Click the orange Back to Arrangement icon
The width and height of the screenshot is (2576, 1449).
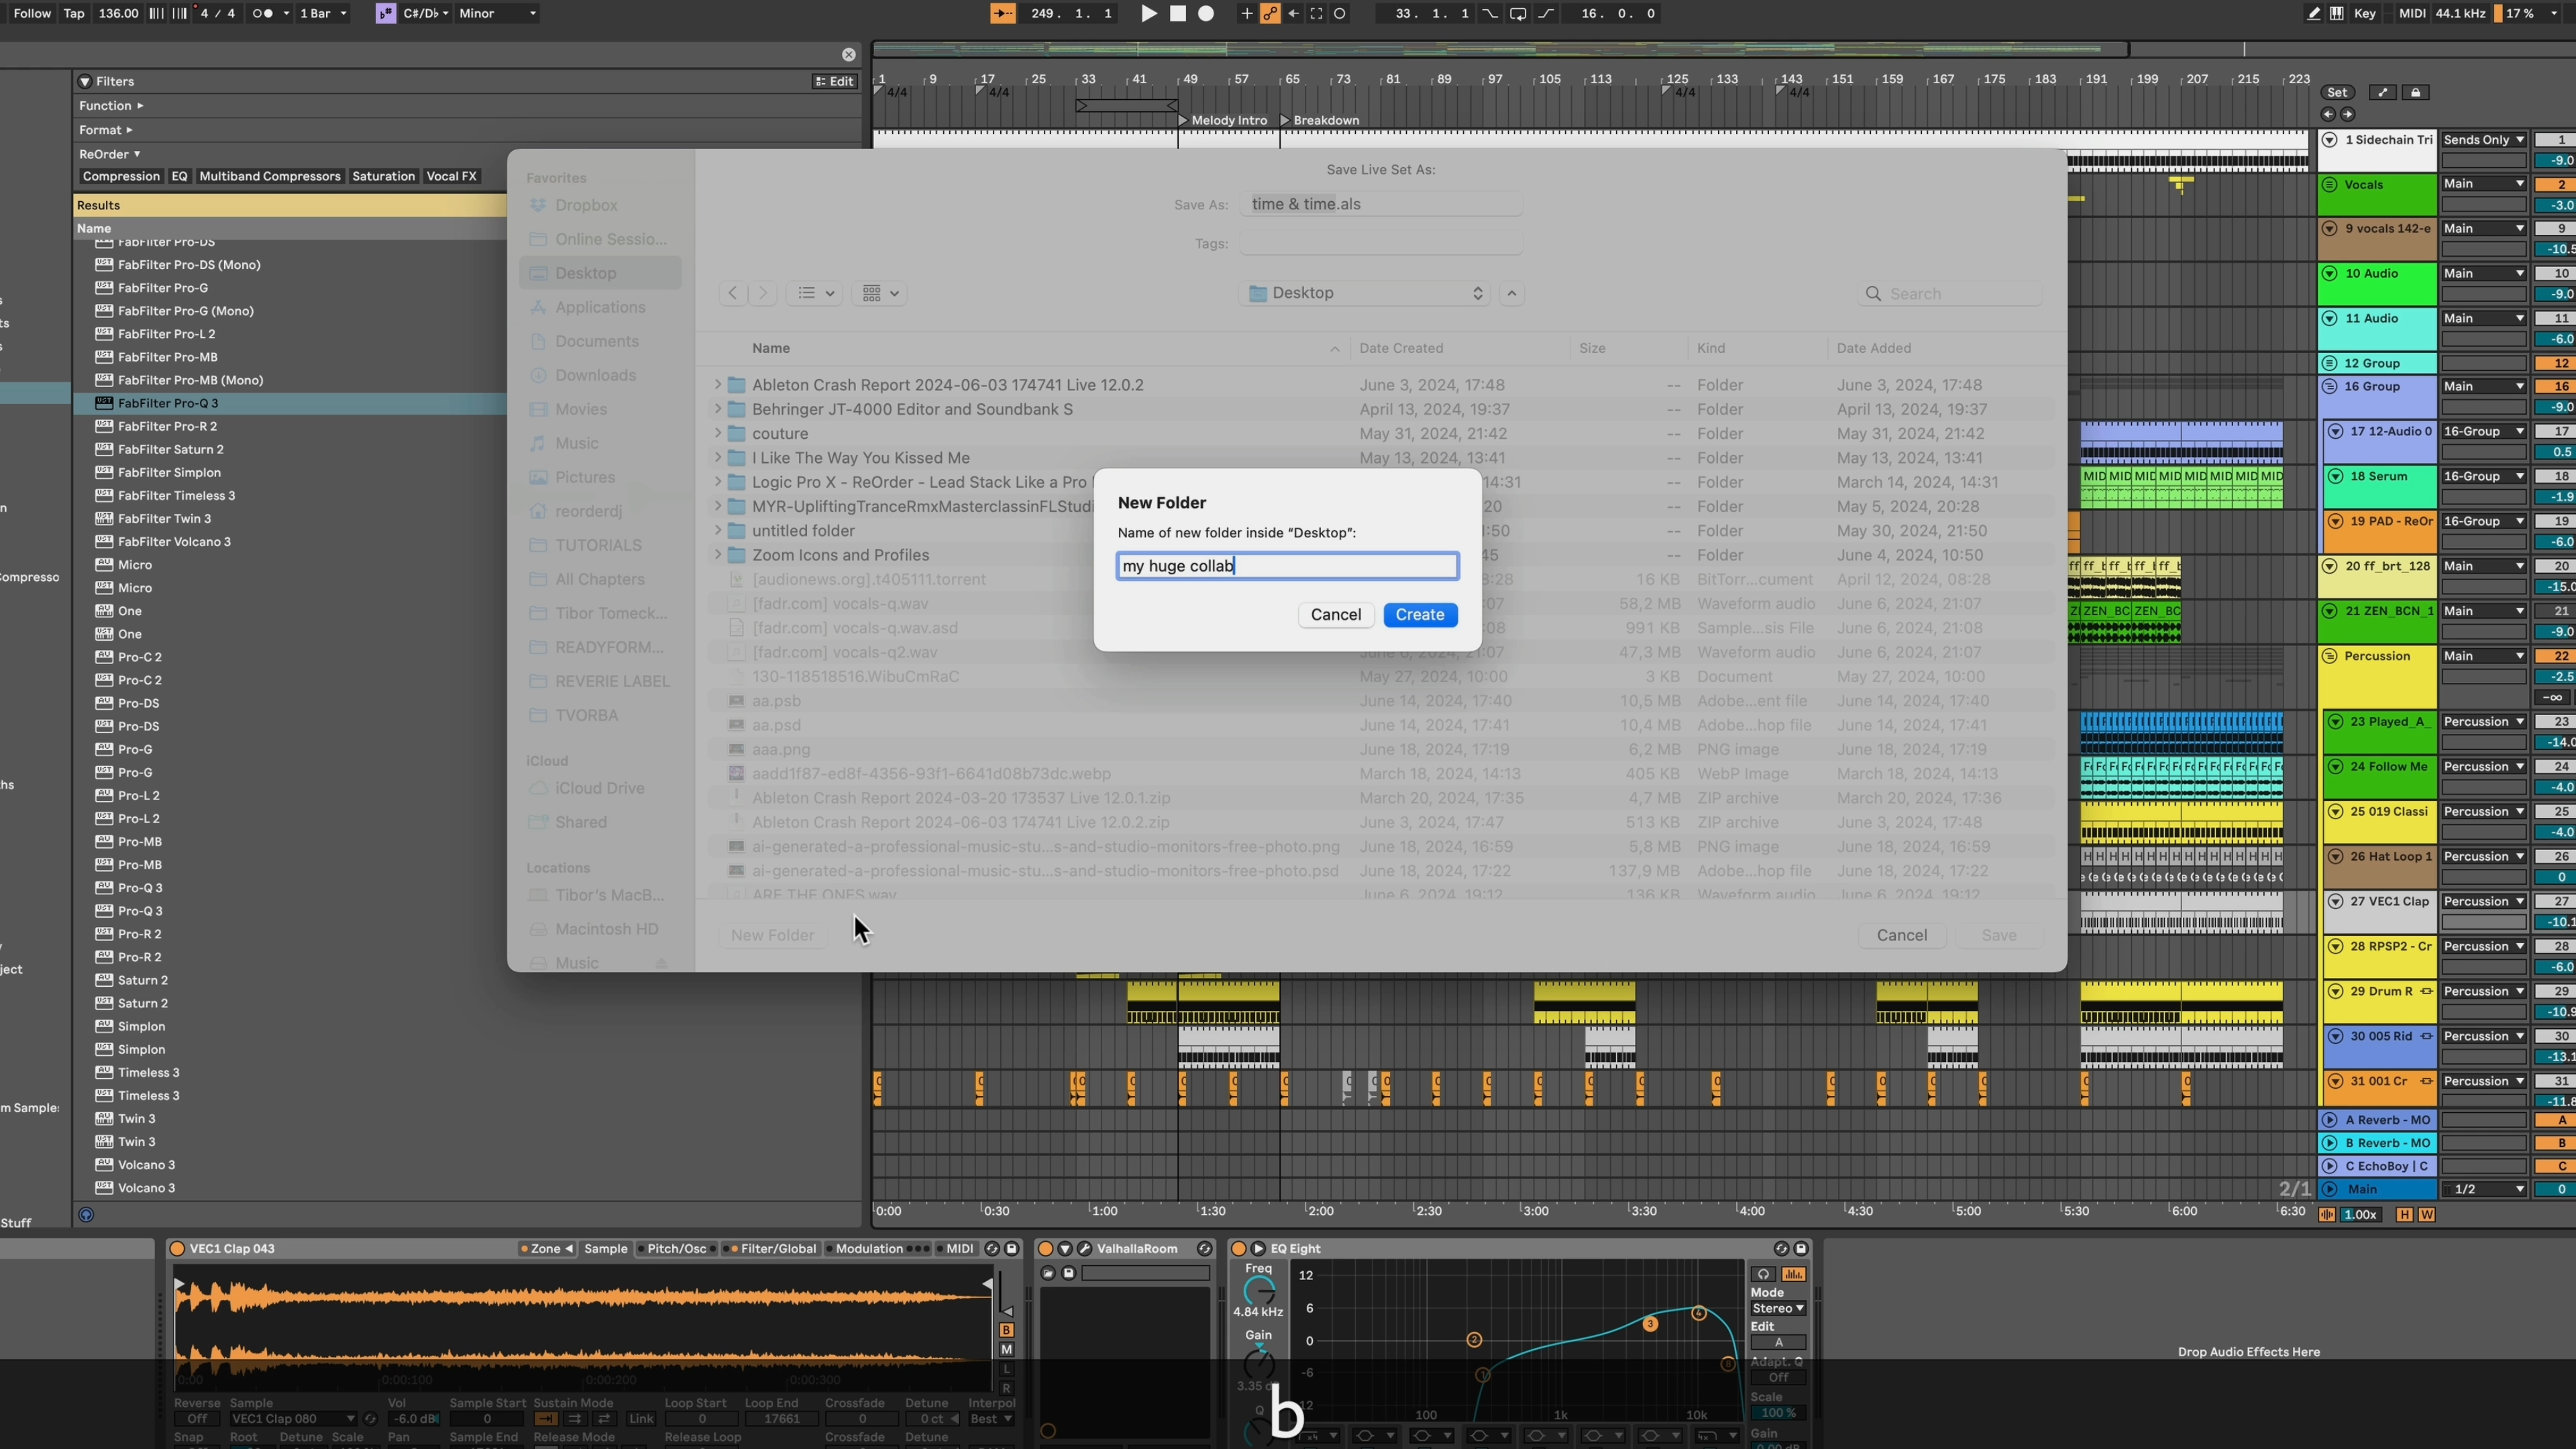[x=1002, y=13]
